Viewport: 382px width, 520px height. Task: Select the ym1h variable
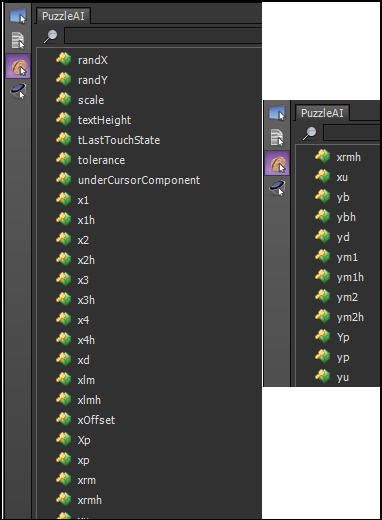coord(350,277)
